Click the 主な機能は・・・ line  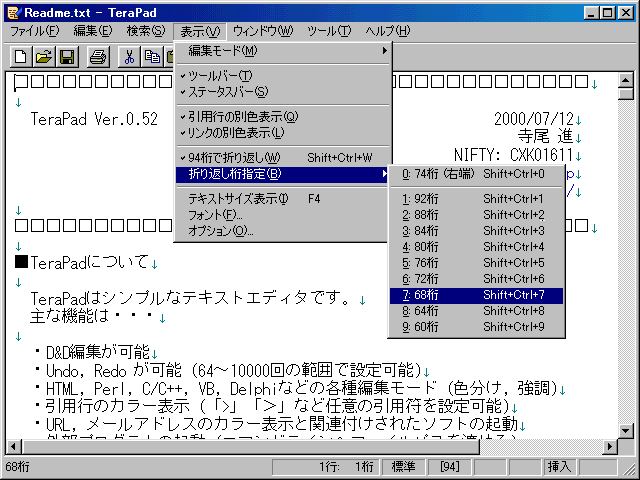pos(93,316)
